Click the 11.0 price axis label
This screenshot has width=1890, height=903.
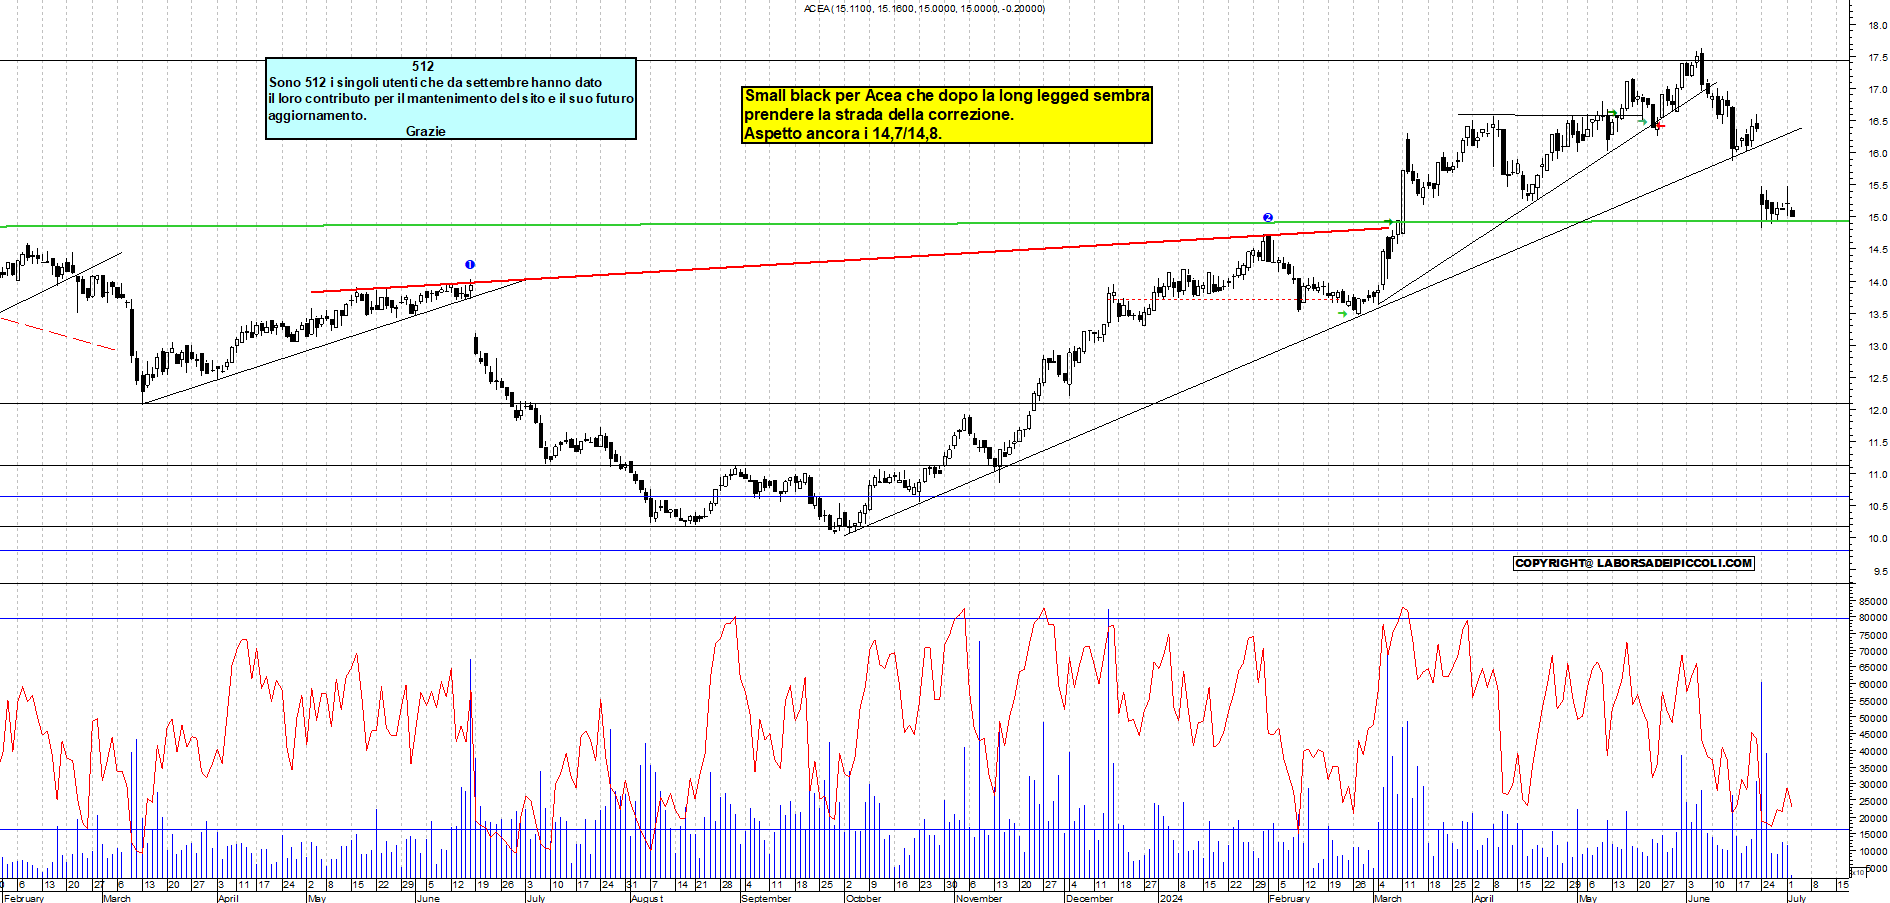coord(1877,475)
